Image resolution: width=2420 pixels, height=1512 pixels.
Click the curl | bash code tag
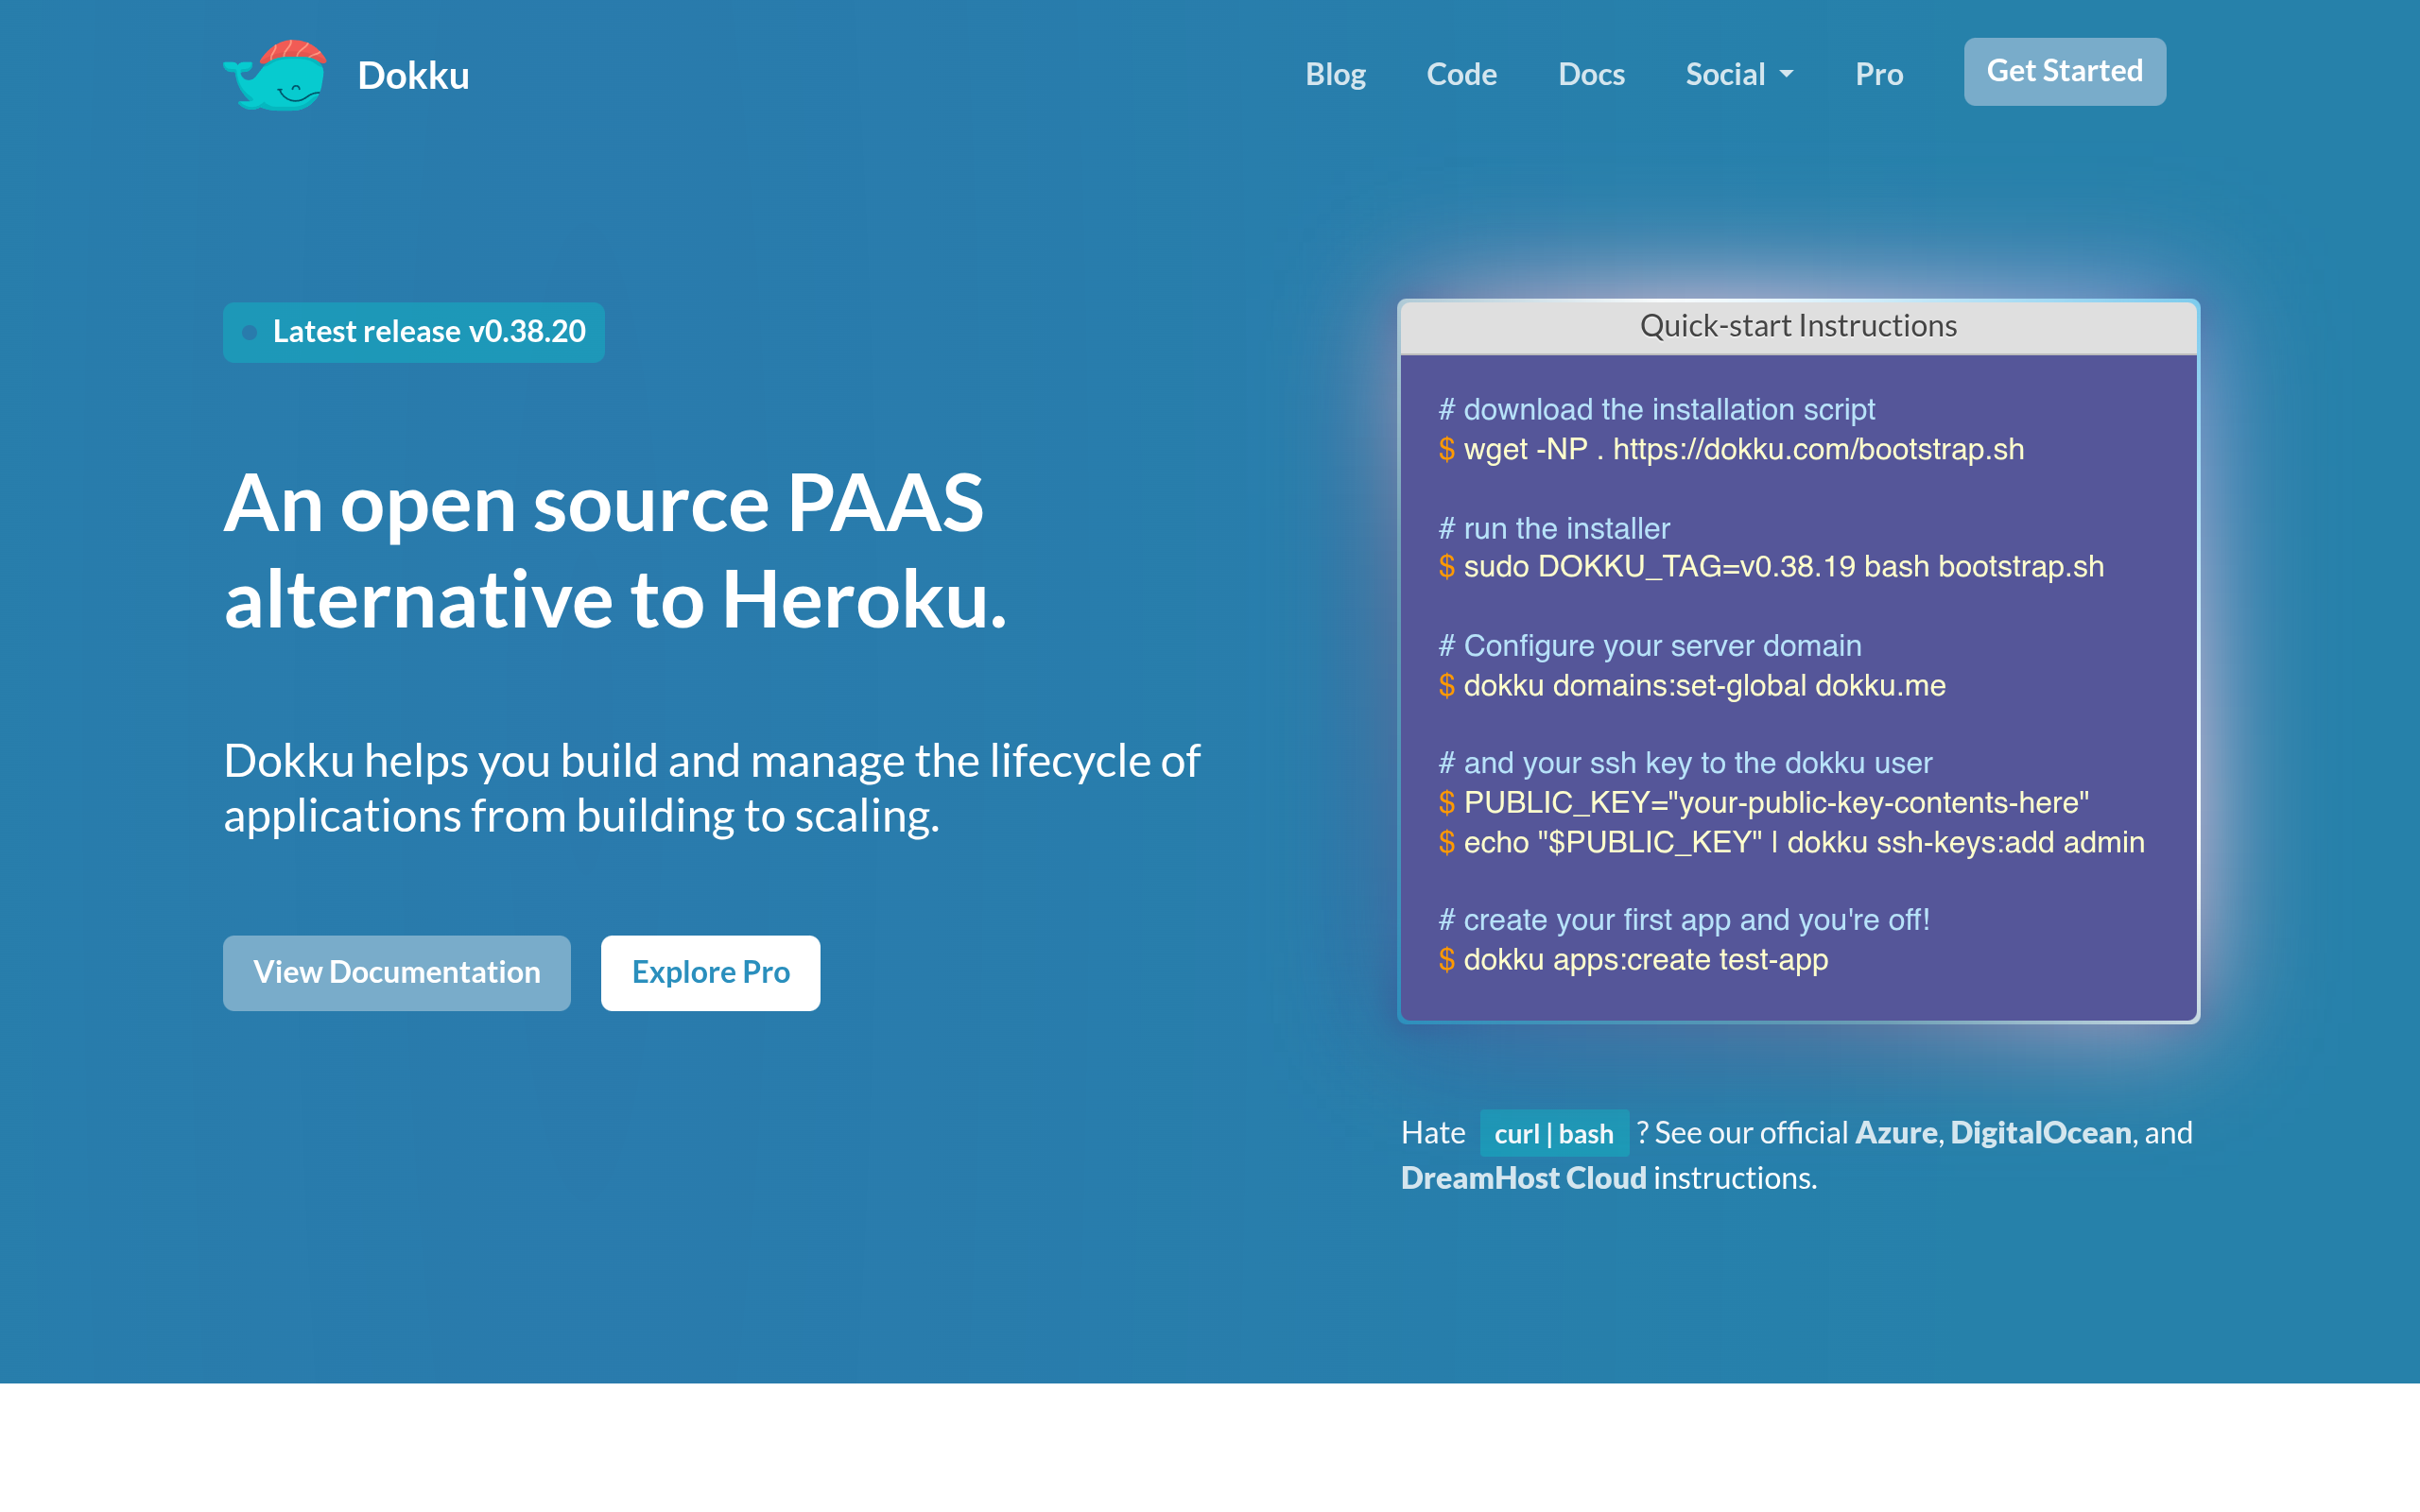[1553, 1134]
